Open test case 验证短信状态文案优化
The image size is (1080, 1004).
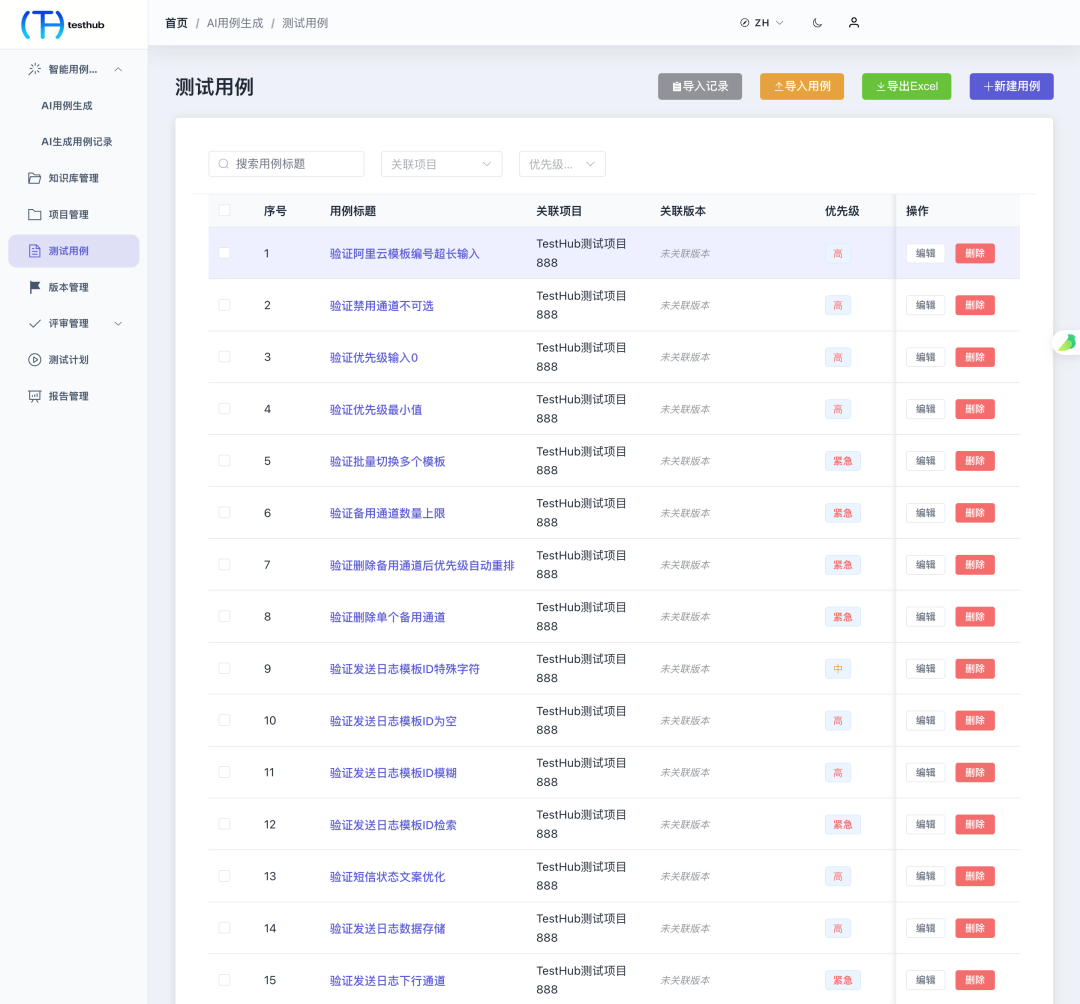pos(387,877)
